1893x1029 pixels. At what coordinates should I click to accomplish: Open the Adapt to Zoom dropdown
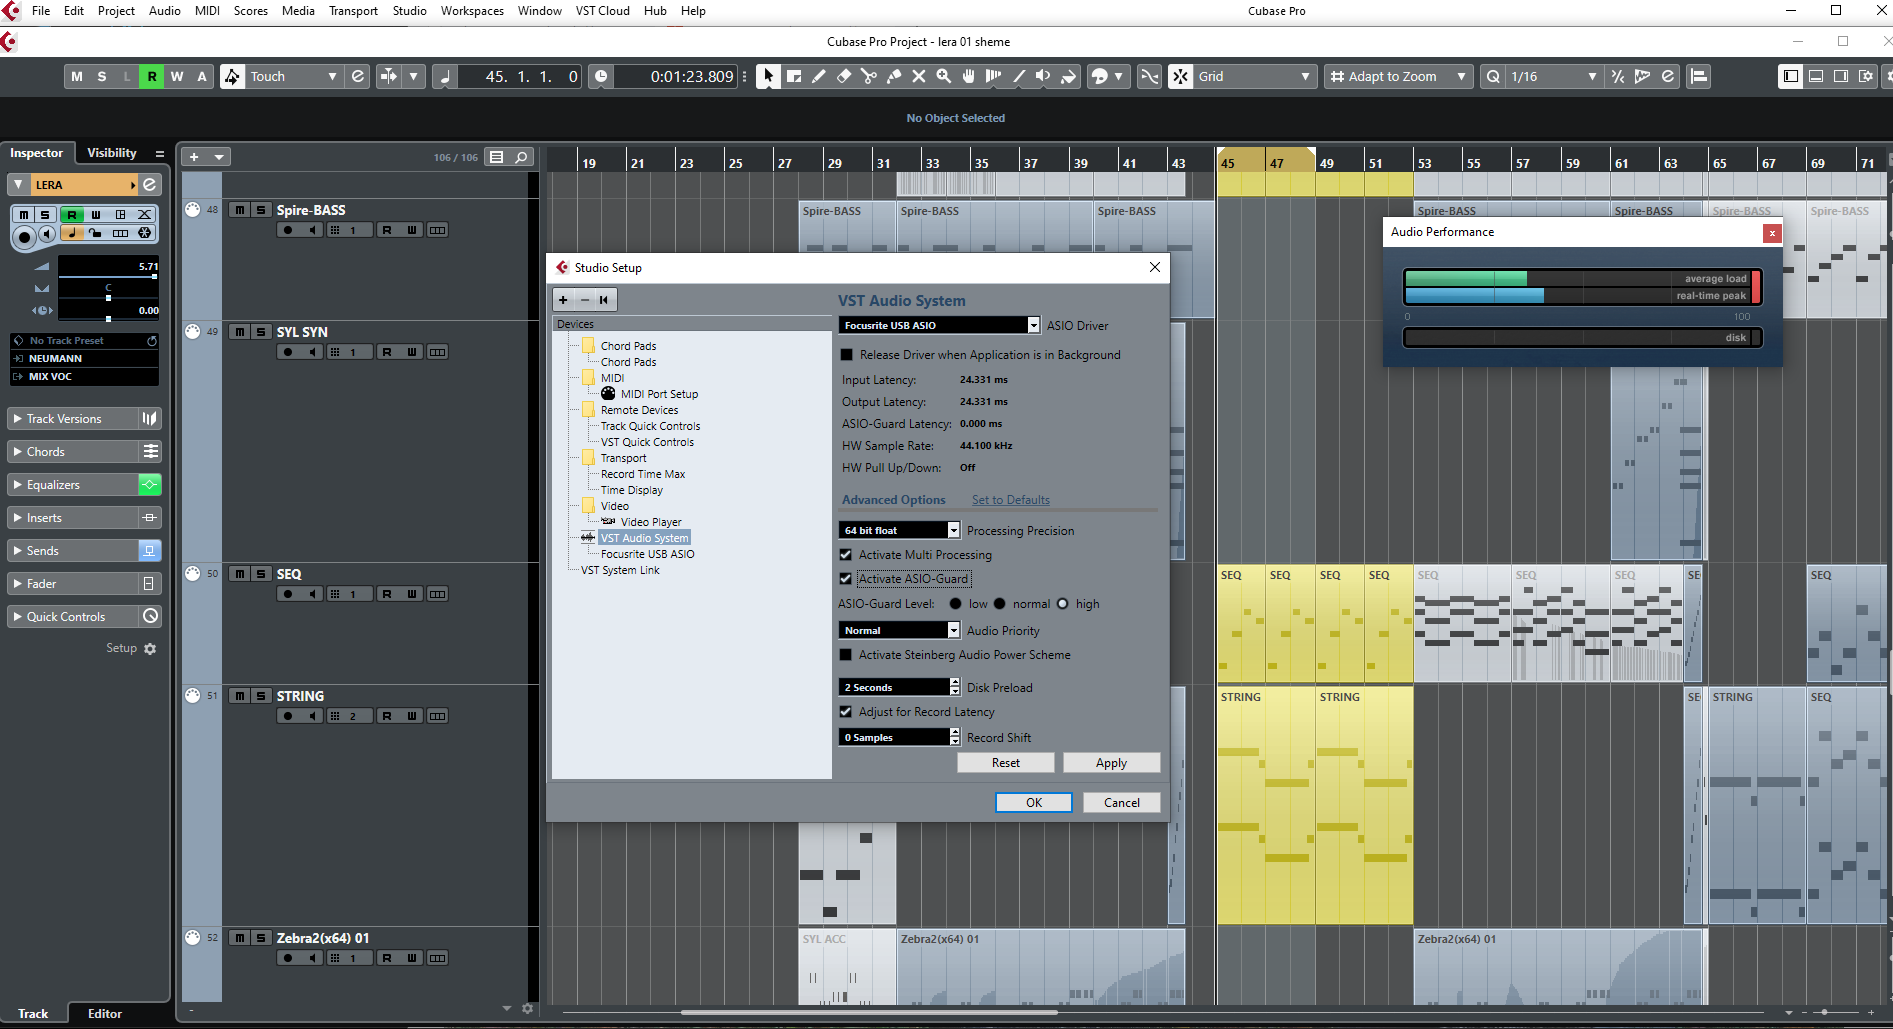[1399, 76]
